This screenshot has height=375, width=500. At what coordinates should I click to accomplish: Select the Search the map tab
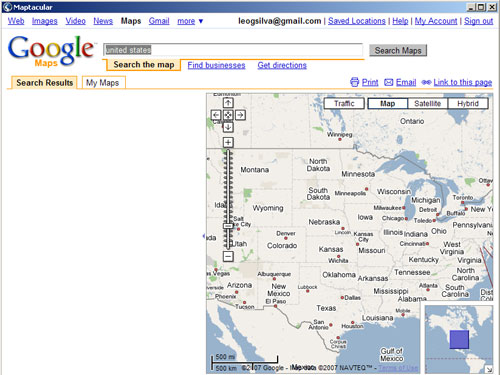coord(144,65)
